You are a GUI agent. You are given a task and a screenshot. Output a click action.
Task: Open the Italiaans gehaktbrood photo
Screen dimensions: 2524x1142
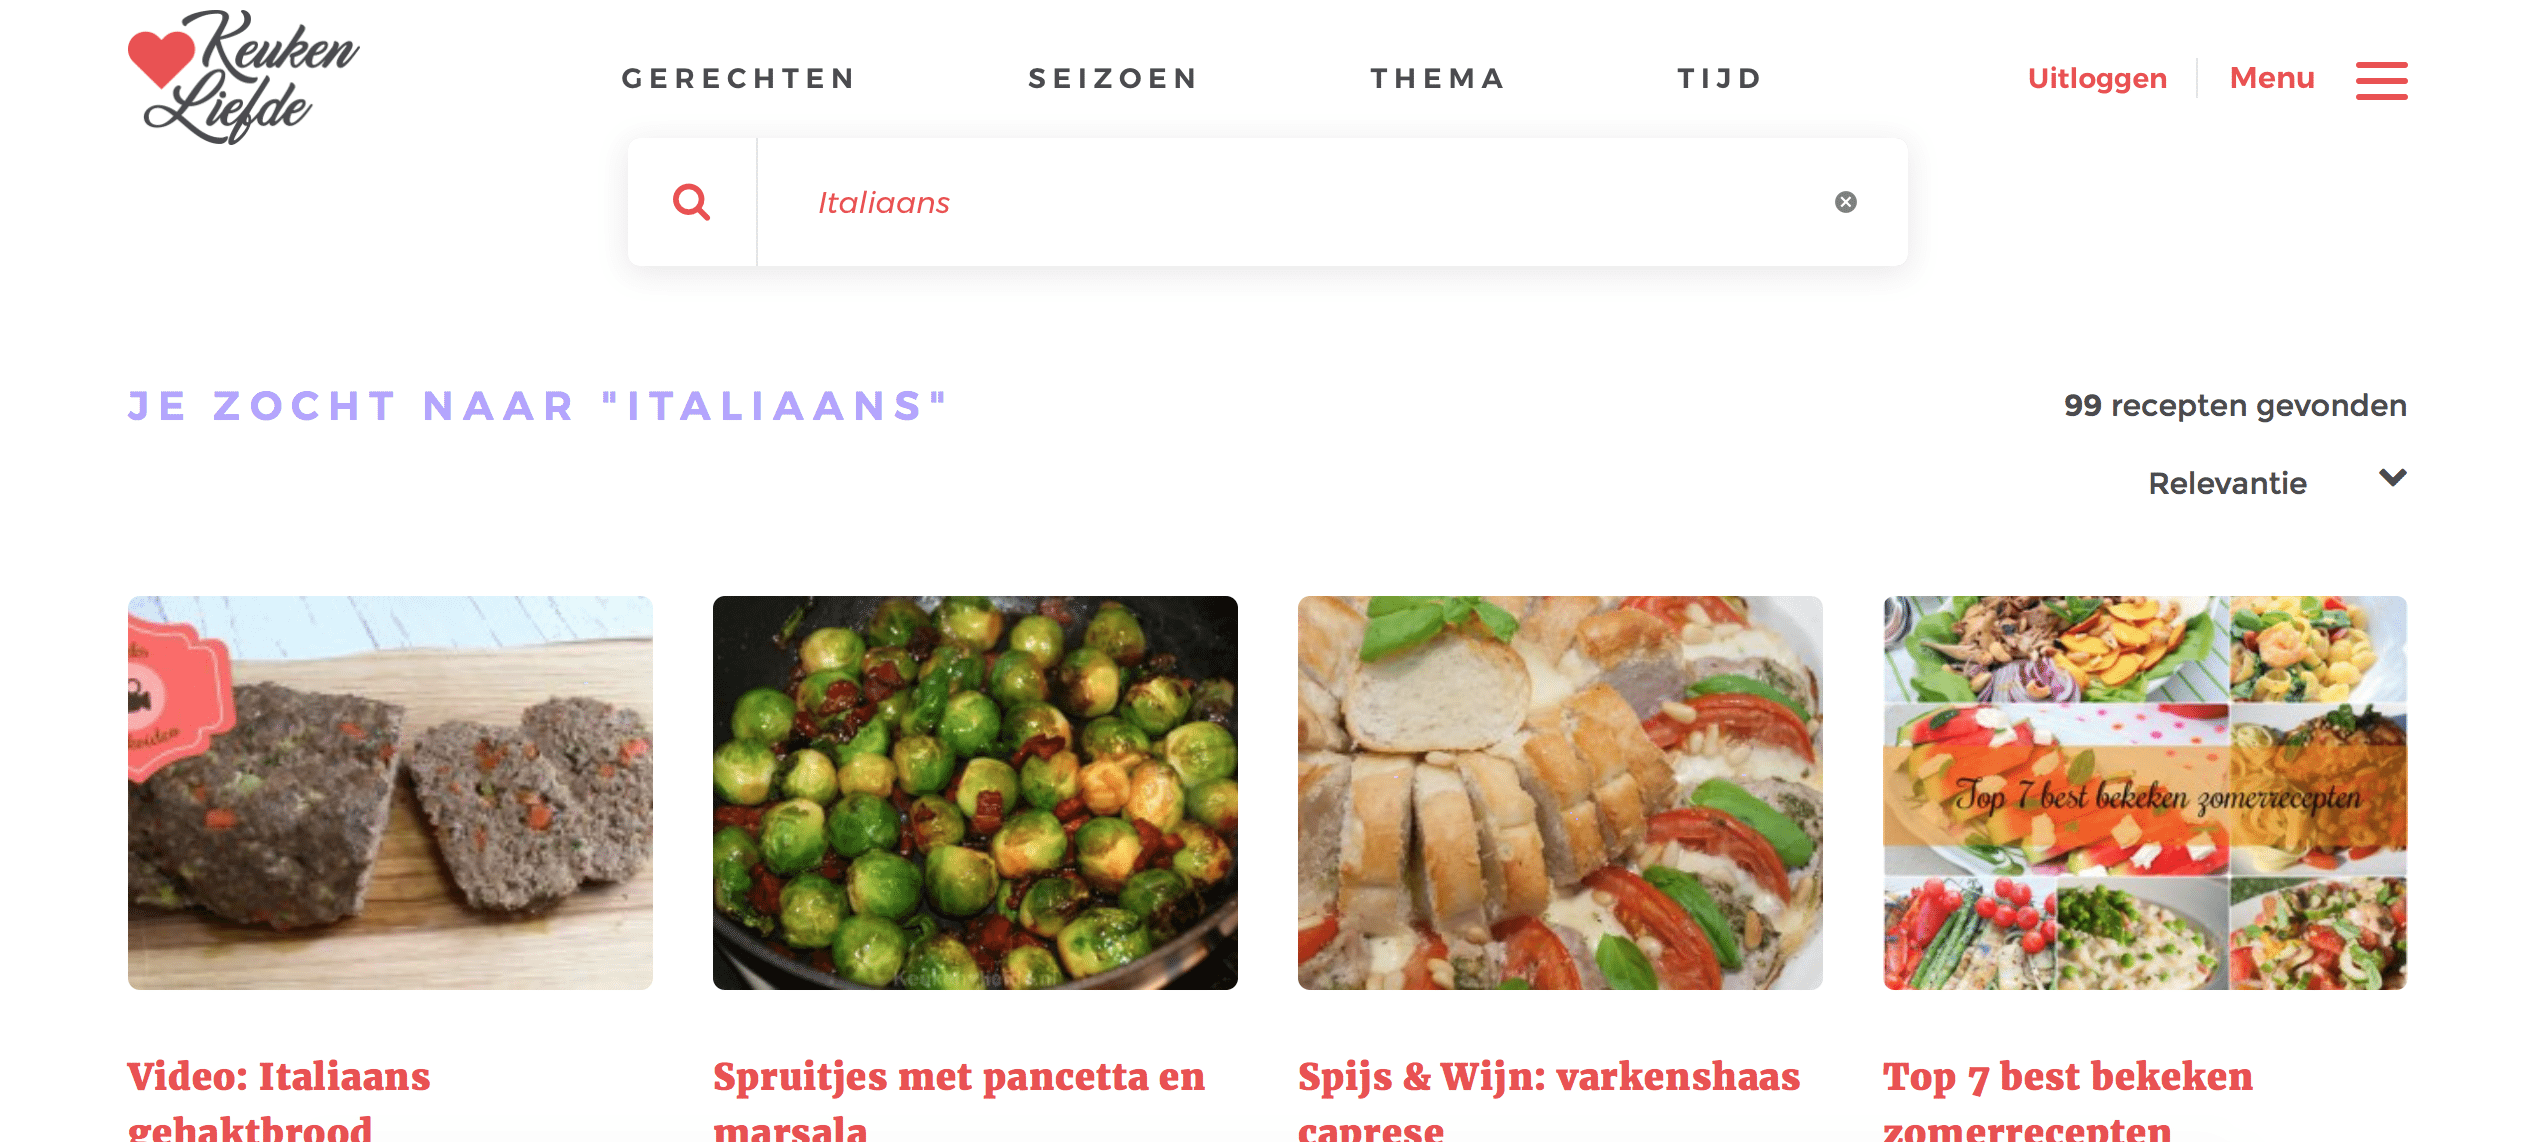click(390, 792)
